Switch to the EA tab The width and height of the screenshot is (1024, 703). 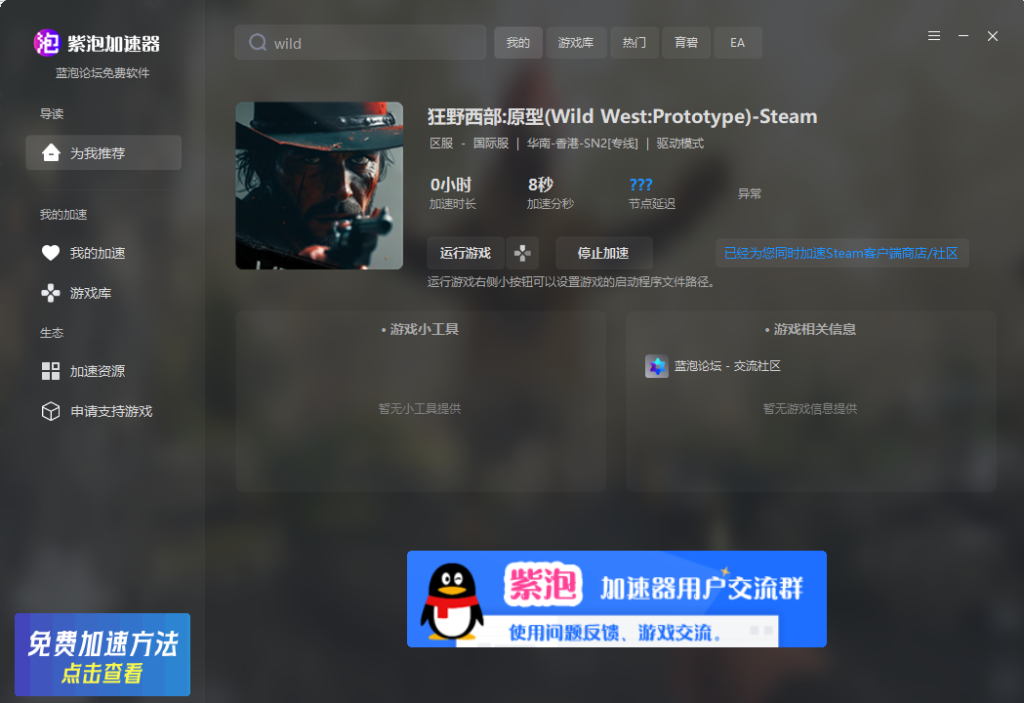point(737,42)
